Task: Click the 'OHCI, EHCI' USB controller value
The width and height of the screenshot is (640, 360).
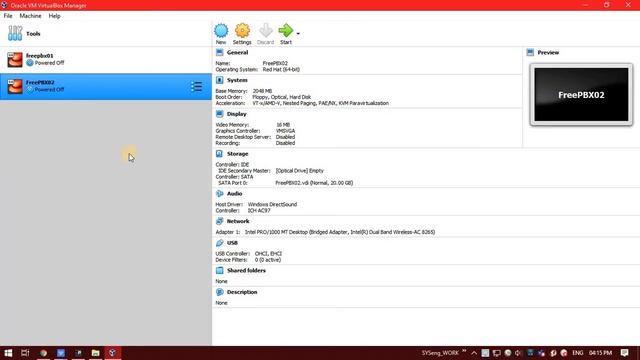Action: [268, 253]
